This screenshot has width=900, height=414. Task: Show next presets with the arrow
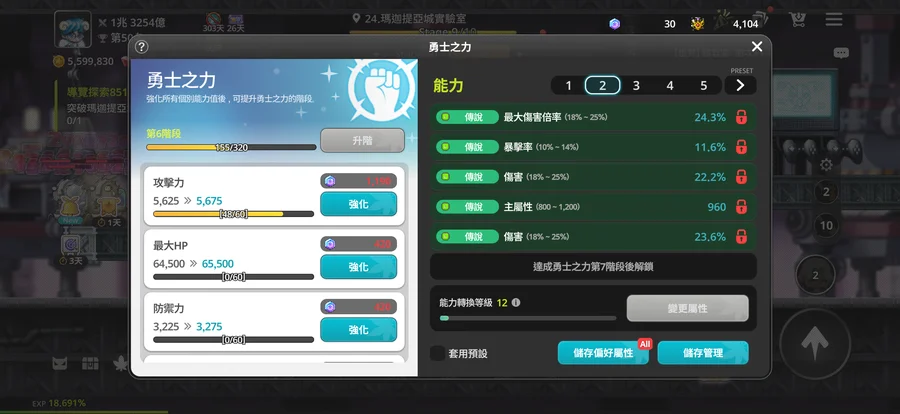pos(740,86)
